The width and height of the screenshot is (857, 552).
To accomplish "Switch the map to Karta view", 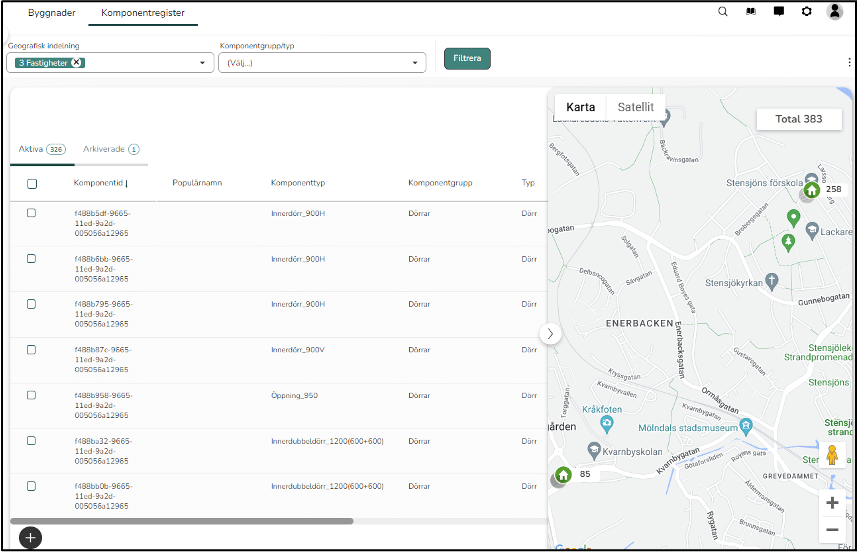I will (580, 107).
